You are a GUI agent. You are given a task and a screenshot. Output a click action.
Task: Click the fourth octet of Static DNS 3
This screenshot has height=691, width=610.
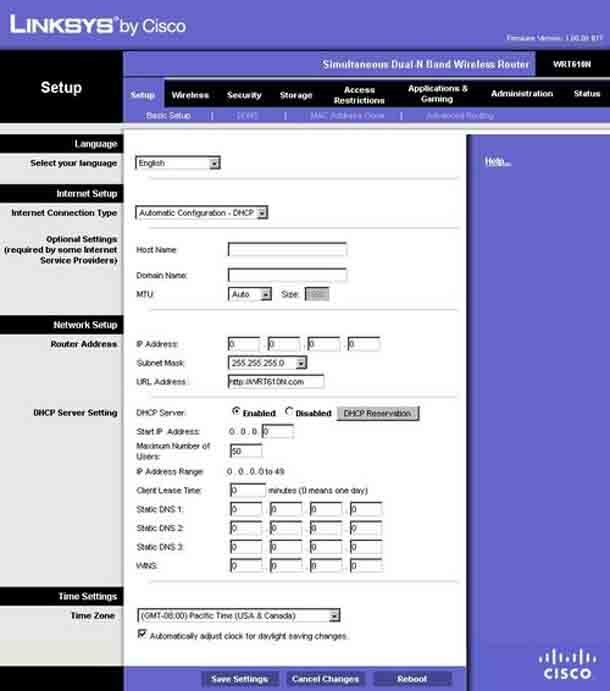point(366,547)
